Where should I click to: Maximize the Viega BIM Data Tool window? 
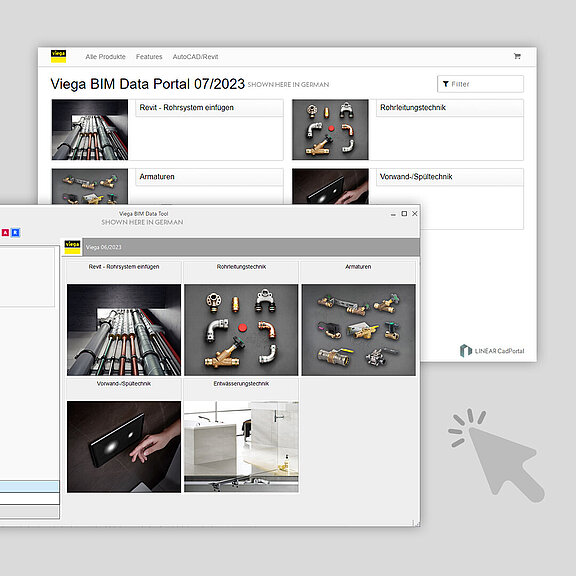point(404,213)
